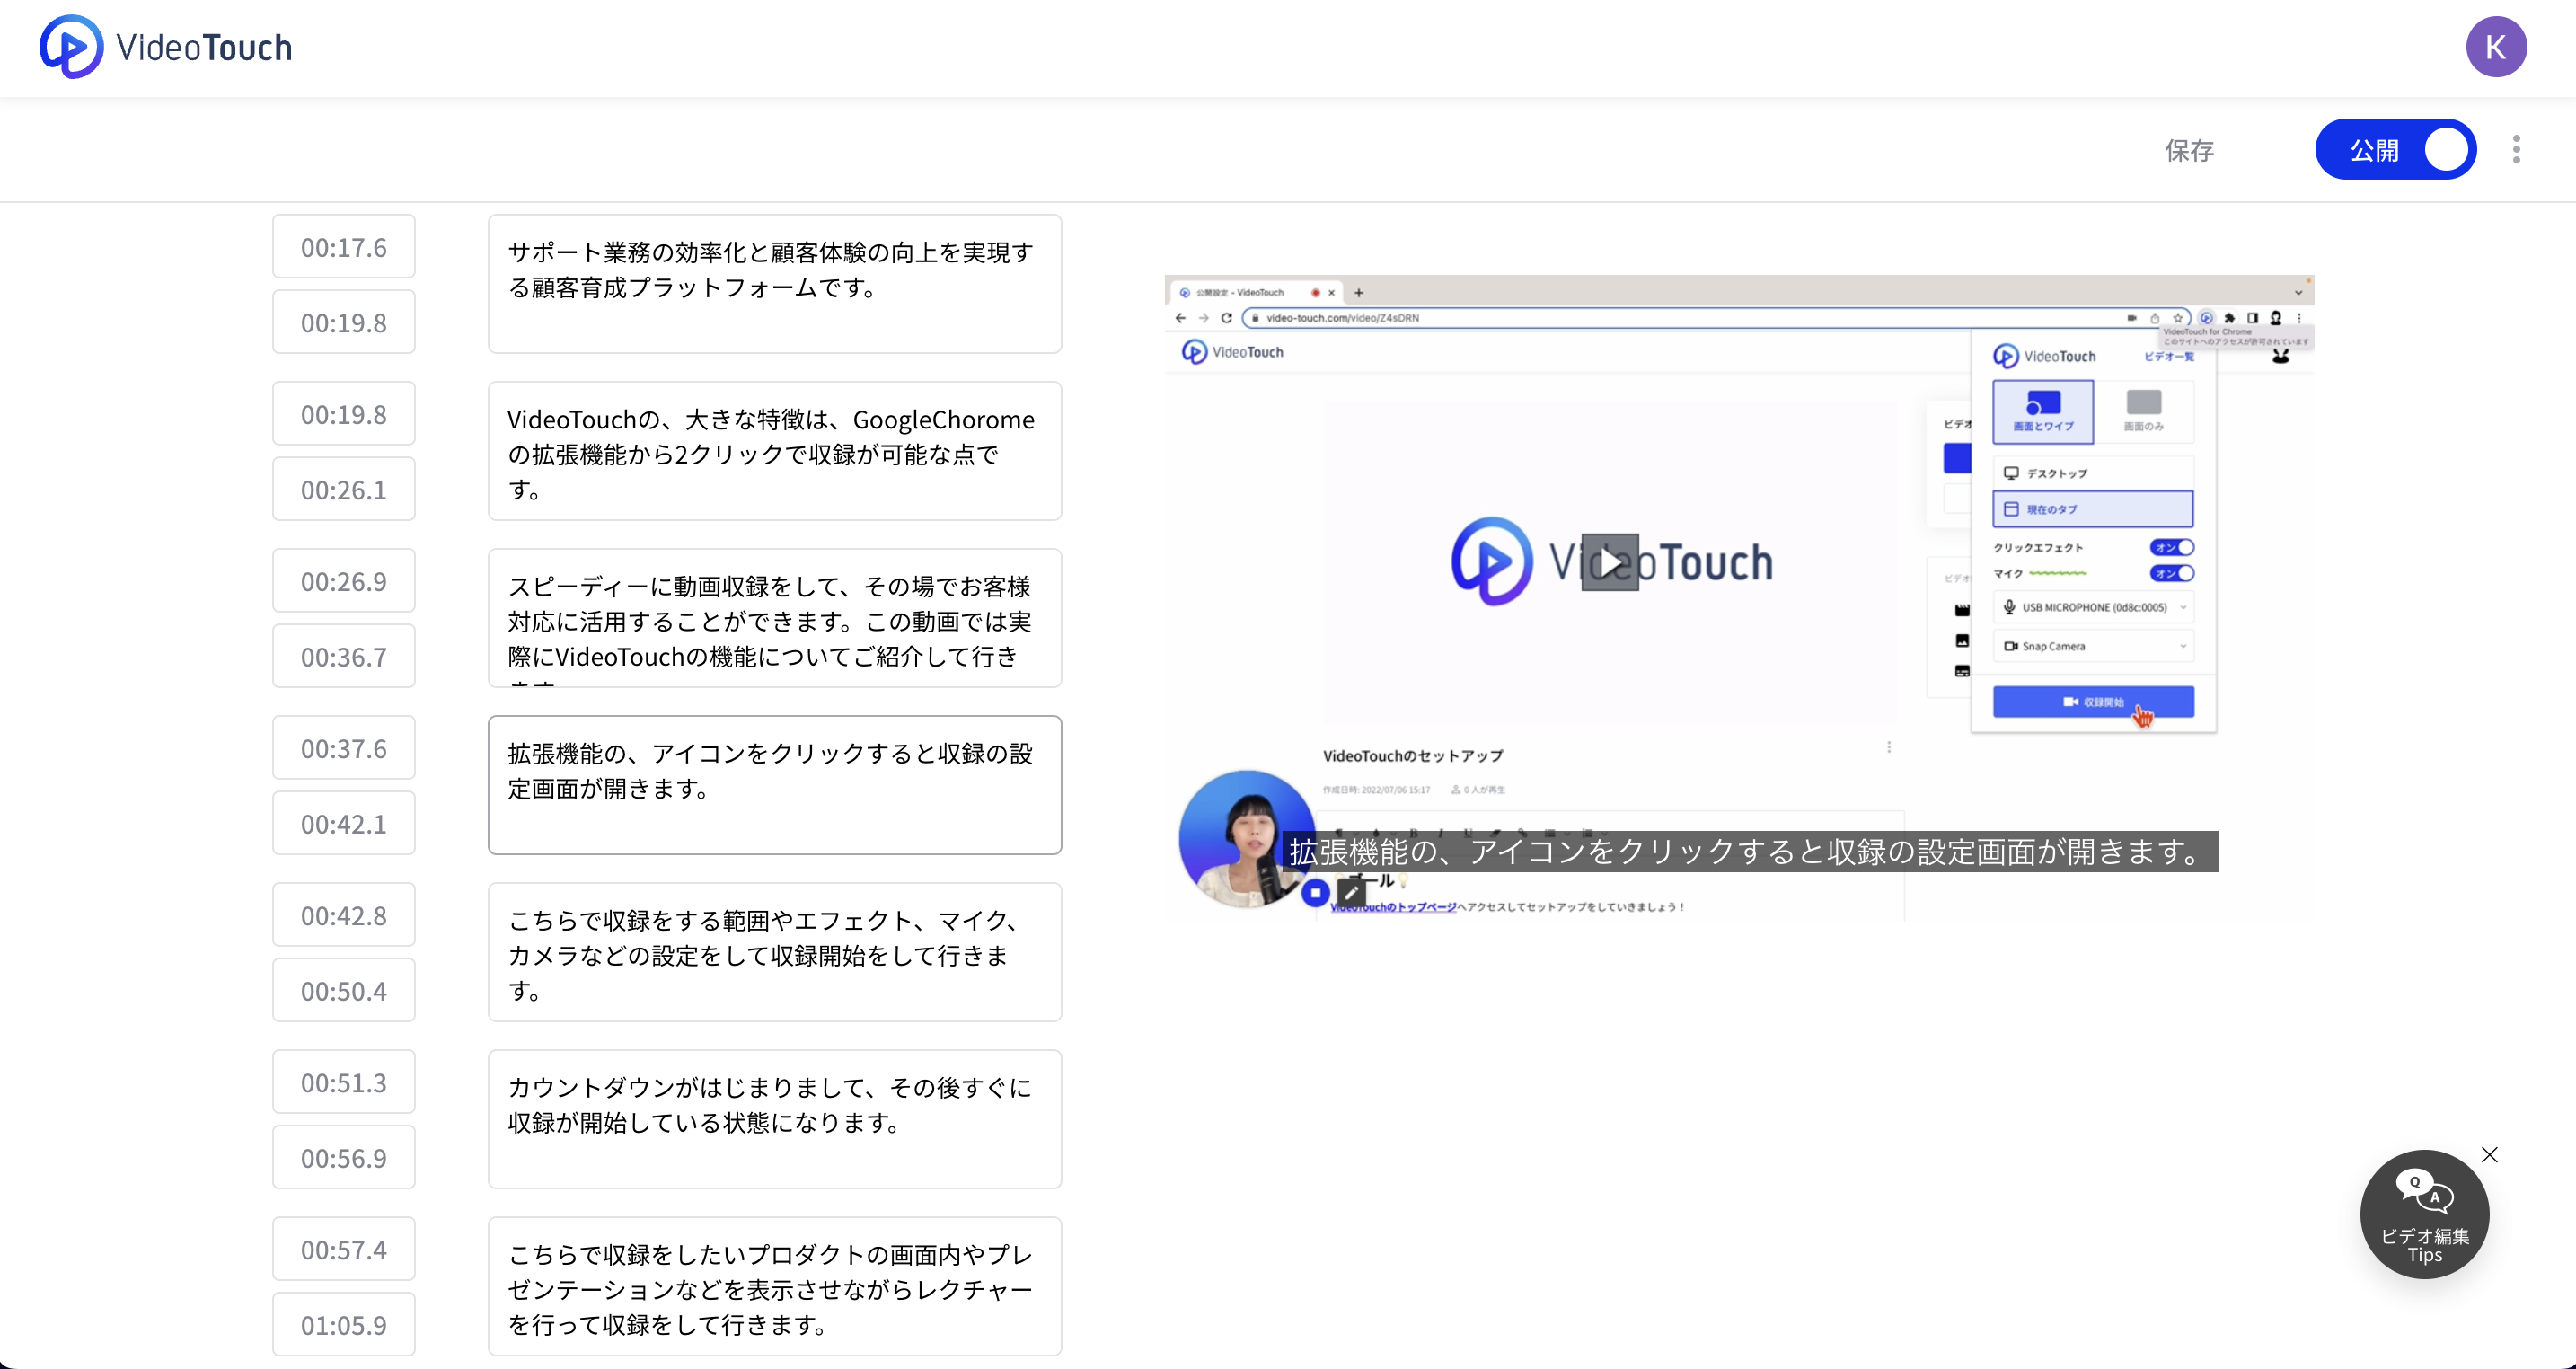This screenshot has height=1369, width=2576.
Task: Edit the start time 00:26.9 field
Action: click(x=344, y=581)
